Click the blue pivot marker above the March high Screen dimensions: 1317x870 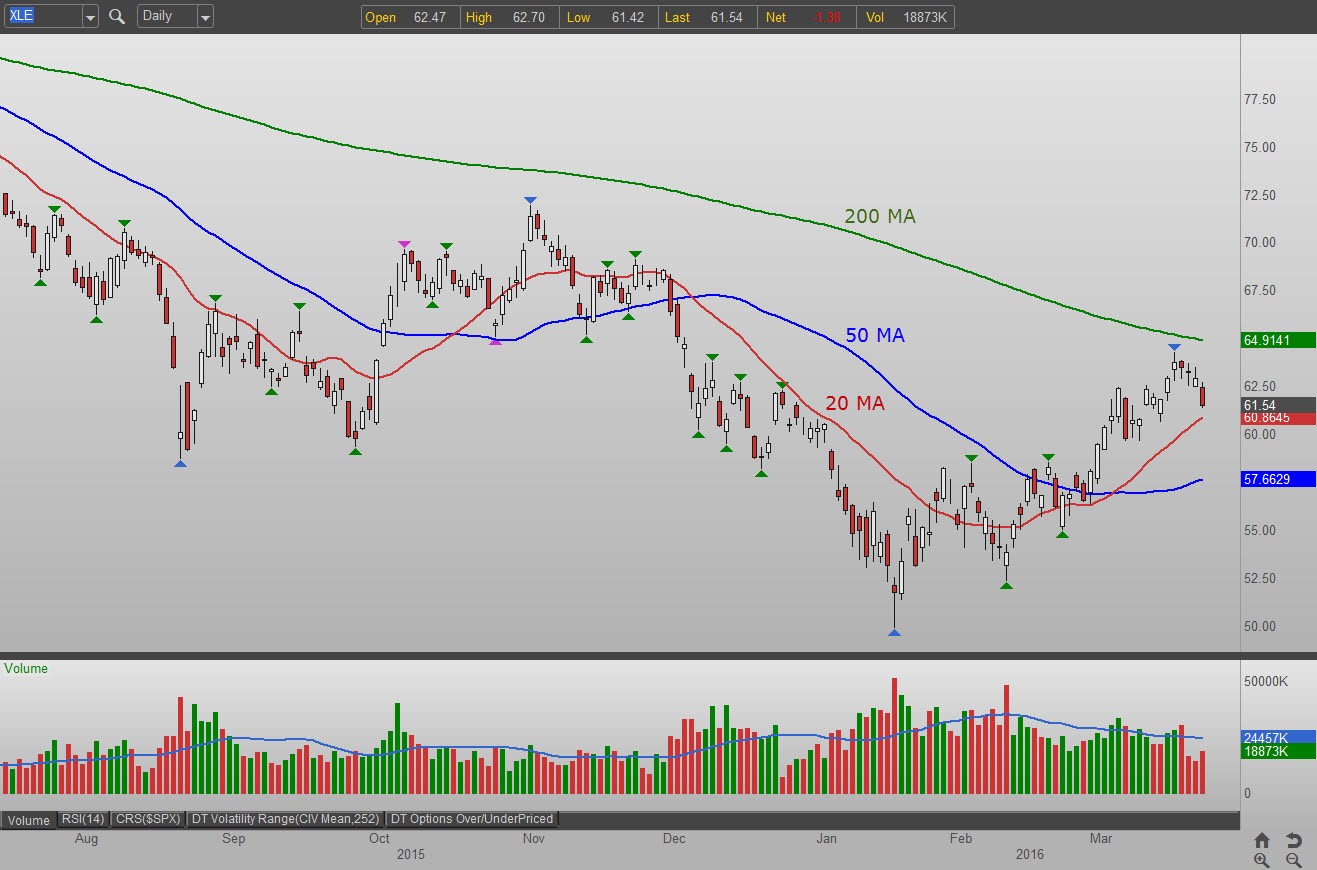1175,348
